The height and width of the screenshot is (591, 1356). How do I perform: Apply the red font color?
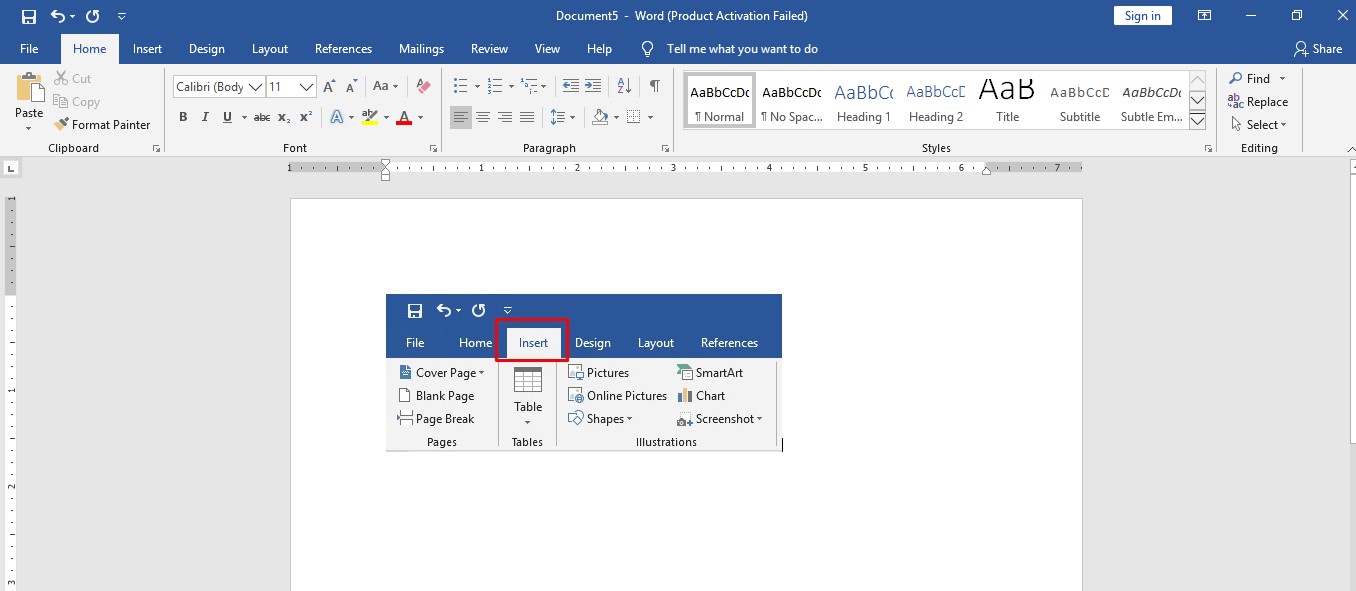coord(403,117)
